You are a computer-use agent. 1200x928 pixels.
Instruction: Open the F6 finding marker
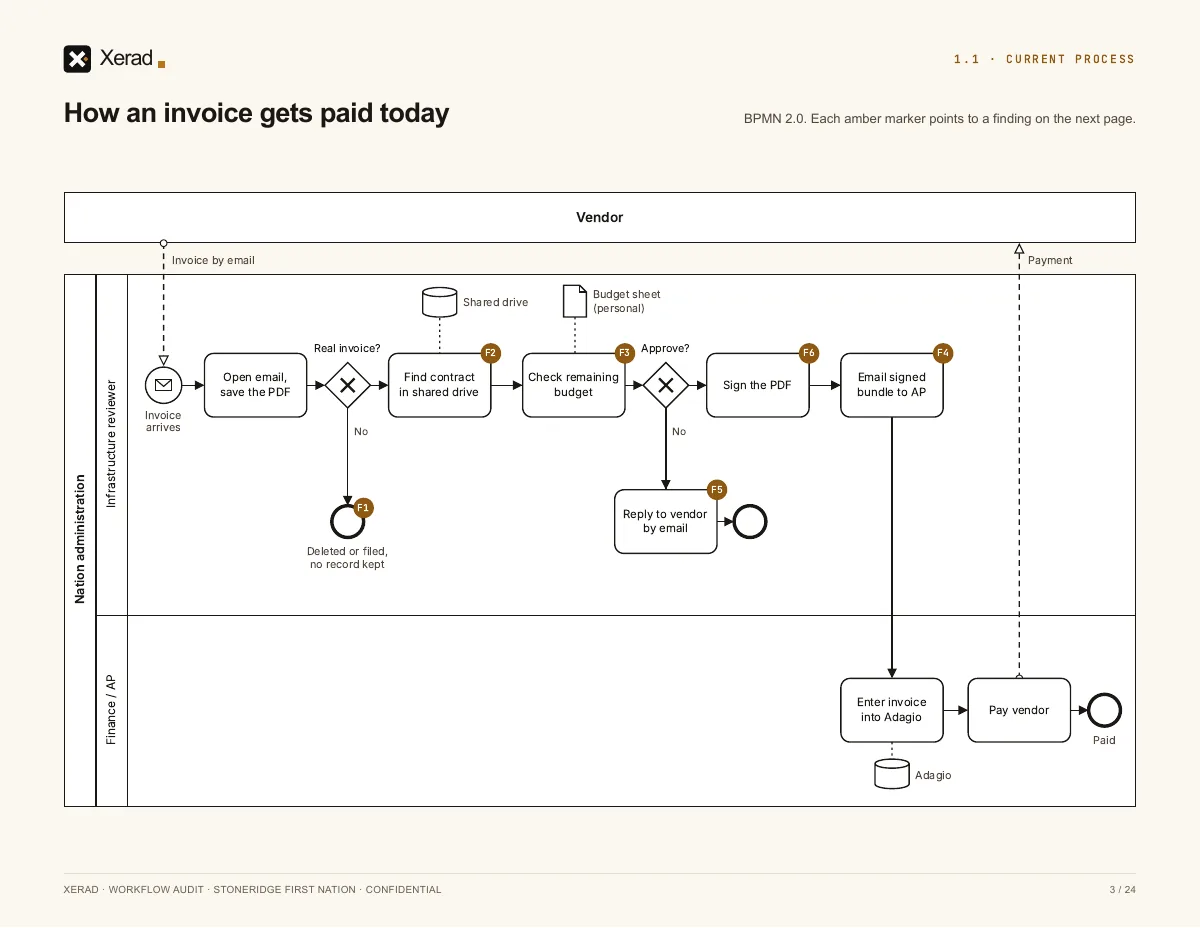(x=809, y=353)
